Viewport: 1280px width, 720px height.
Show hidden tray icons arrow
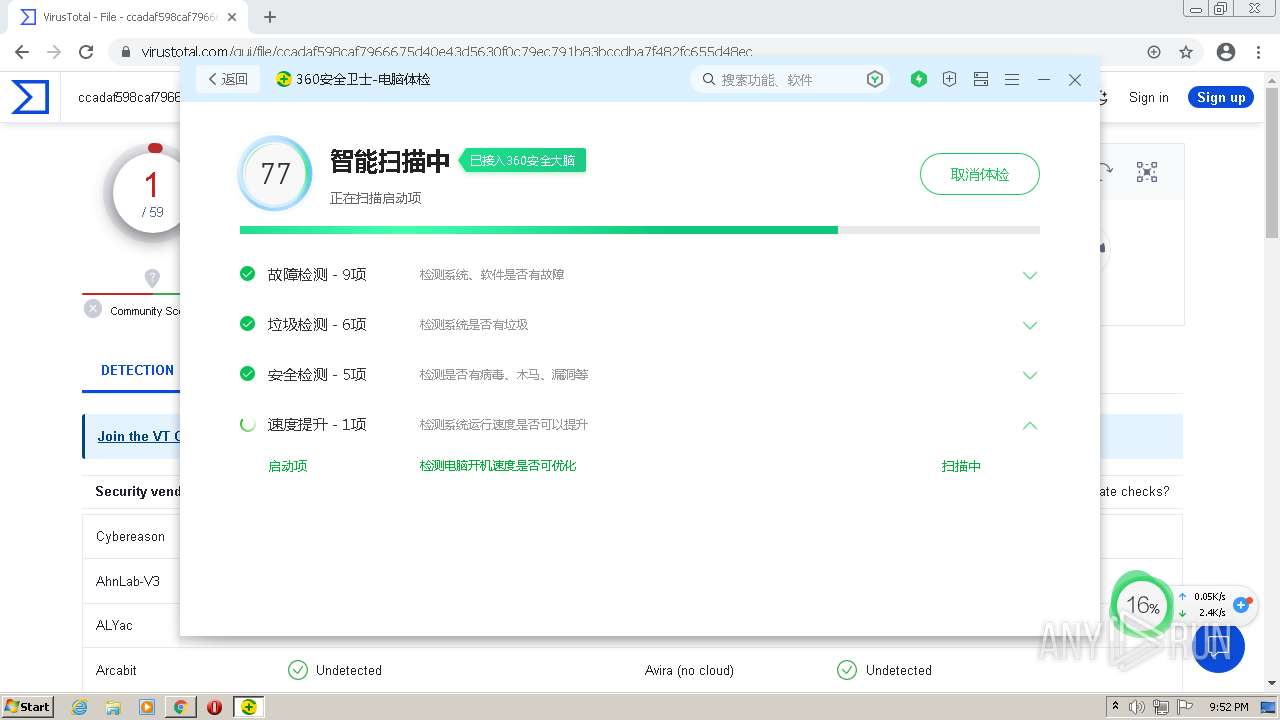tap(1116, 707)
